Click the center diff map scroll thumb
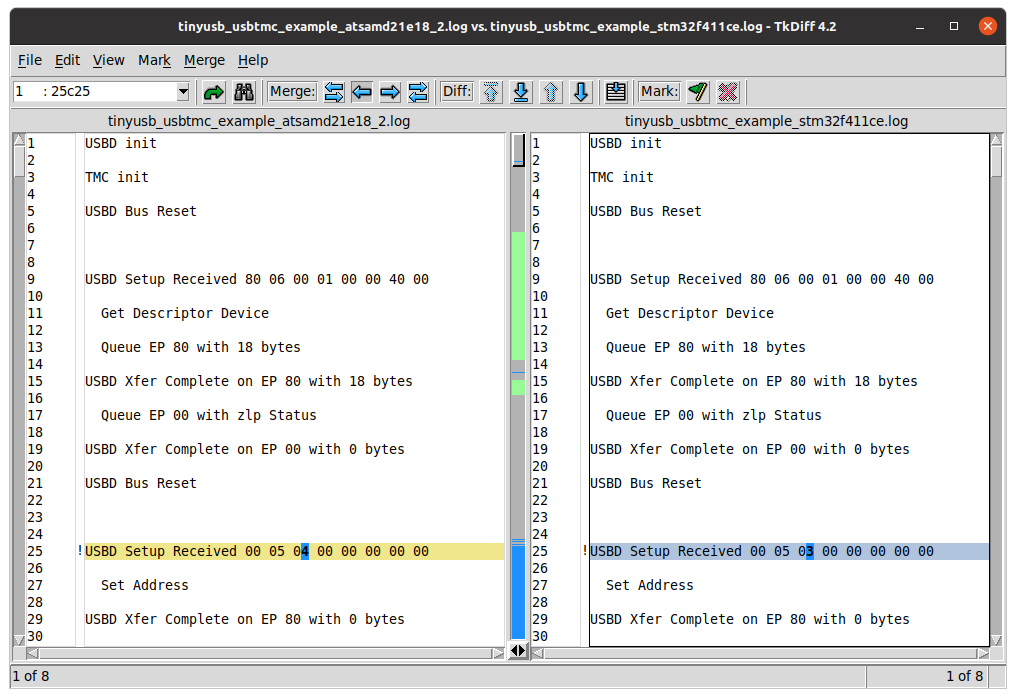The image size is (1016, 698). [x=518, y=150]
